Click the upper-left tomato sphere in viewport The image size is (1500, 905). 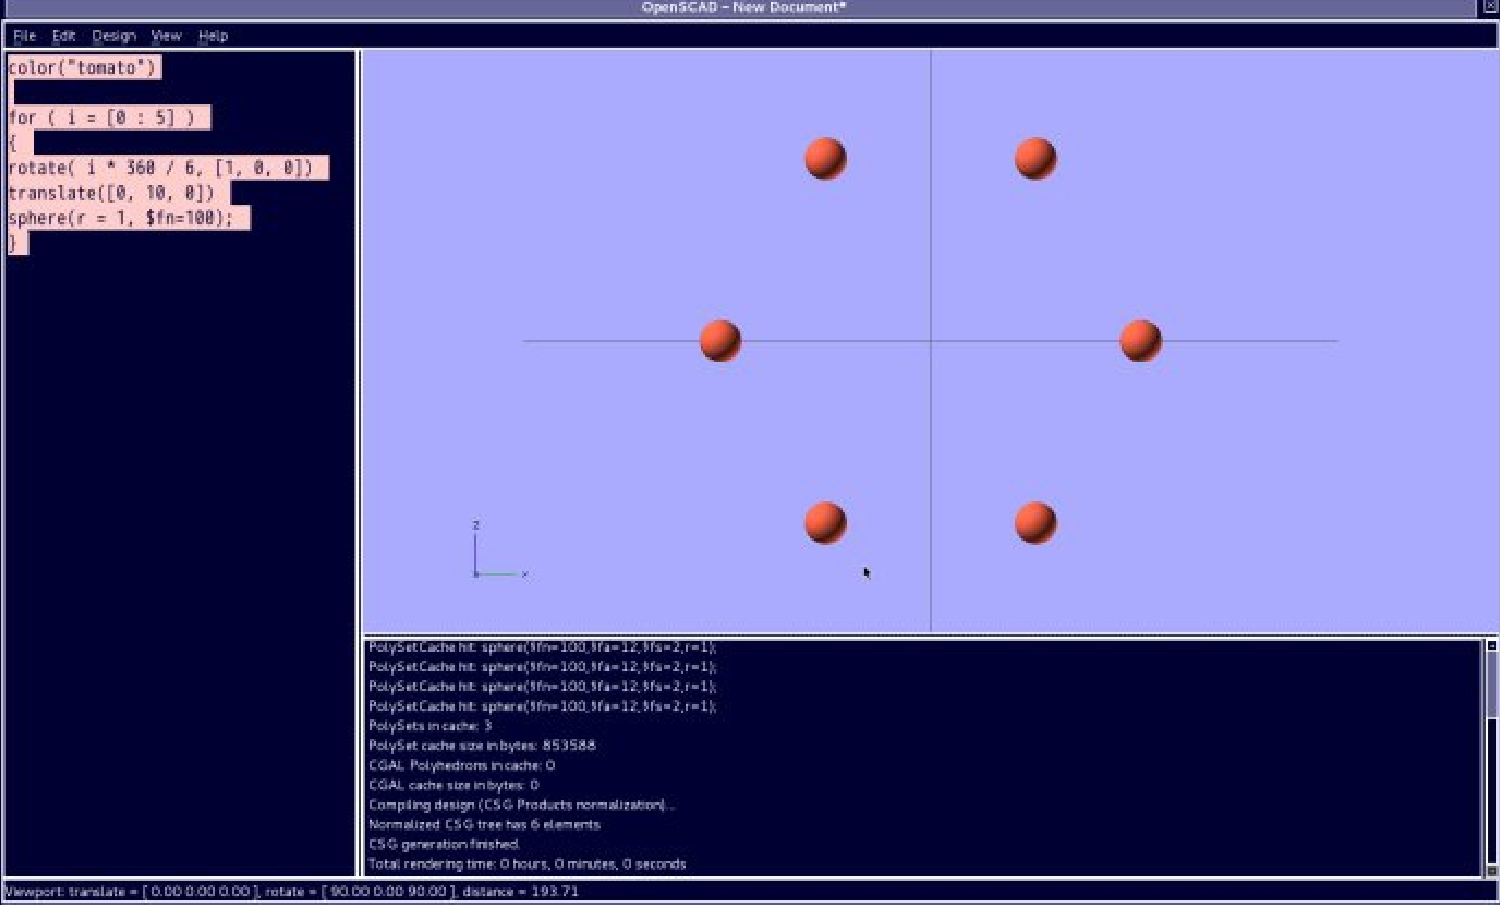coord(826,159)
